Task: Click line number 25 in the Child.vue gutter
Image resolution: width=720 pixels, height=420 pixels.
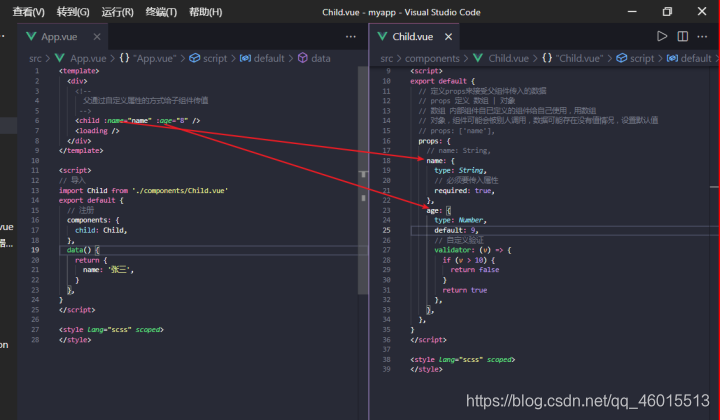Action: coord(387,230)
